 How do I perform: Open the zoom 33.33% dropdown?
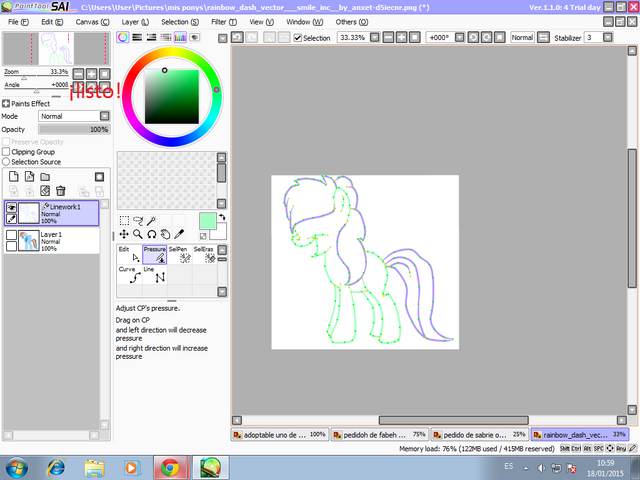click(x=374, y=38)
